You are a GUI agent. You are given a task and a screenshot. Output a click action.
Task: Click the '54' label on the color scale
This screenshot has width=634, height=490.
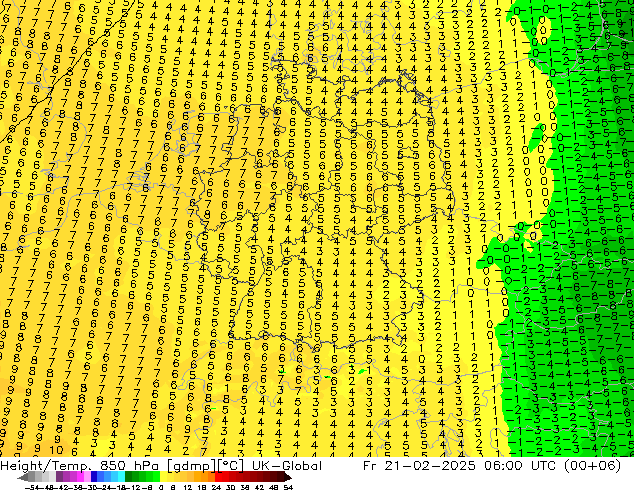click(288, 488)
